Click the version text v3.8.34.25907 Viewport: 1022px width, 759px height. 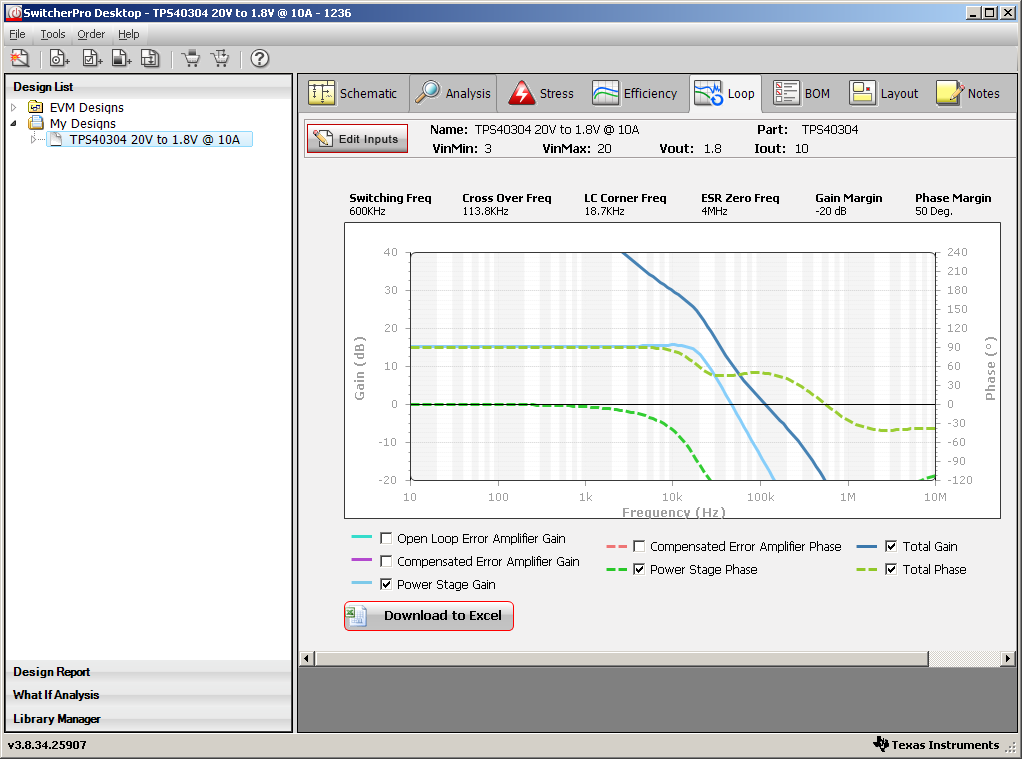click(47, 745)
